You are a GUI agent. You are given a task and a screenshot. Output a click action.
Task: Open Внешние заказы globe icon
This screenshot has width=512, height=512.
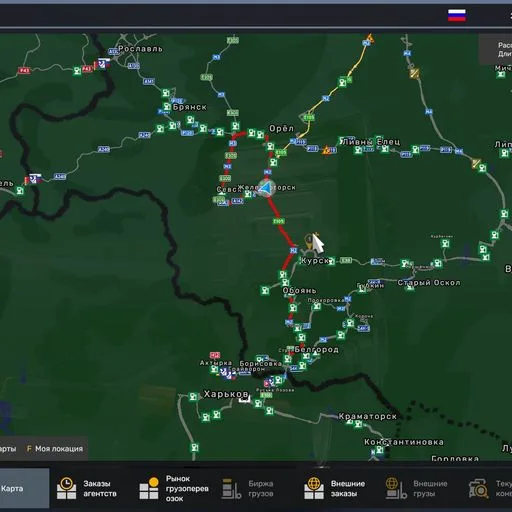pyautogui.click(x=314, y=489)
